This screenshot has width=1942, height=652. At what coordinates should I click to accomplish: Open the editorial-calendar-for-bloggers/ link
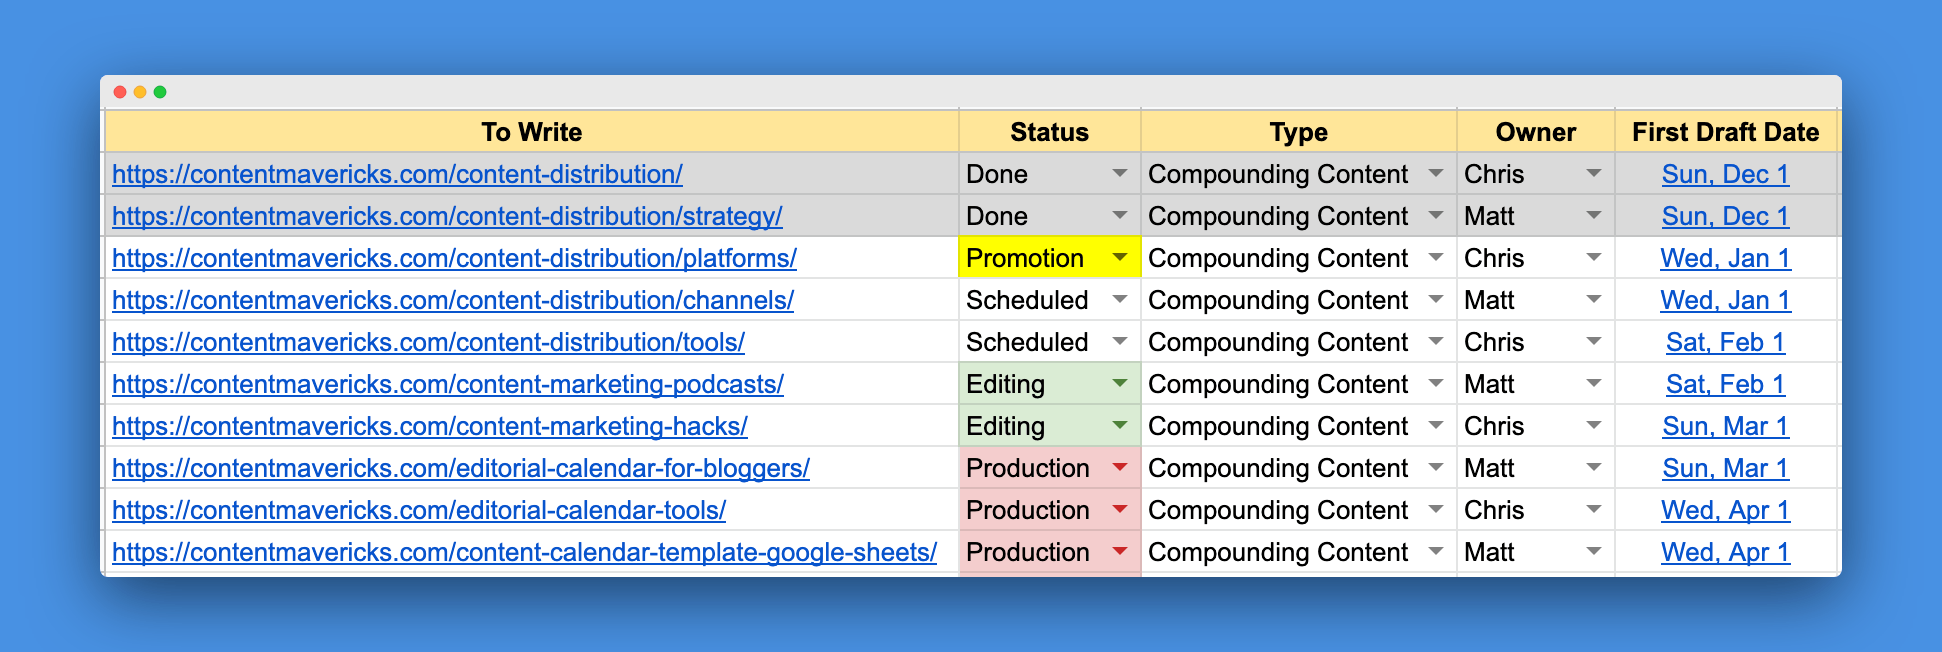[461, 468]
